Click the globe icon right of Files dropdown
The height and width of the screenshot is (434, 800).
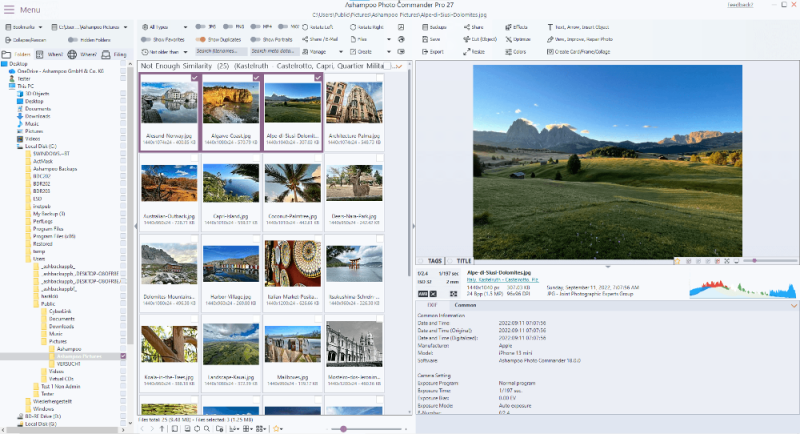[401, 39]
